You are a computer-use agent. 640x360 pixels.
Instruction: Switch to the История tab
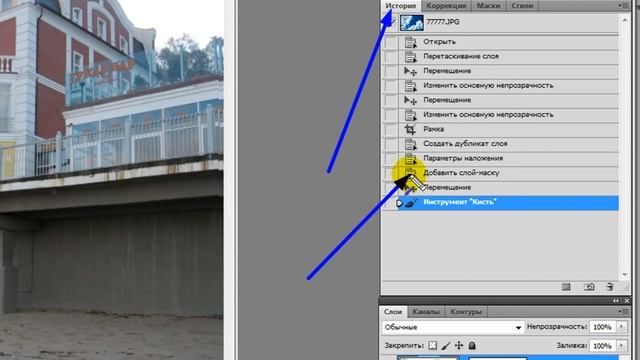pos(400,6)
